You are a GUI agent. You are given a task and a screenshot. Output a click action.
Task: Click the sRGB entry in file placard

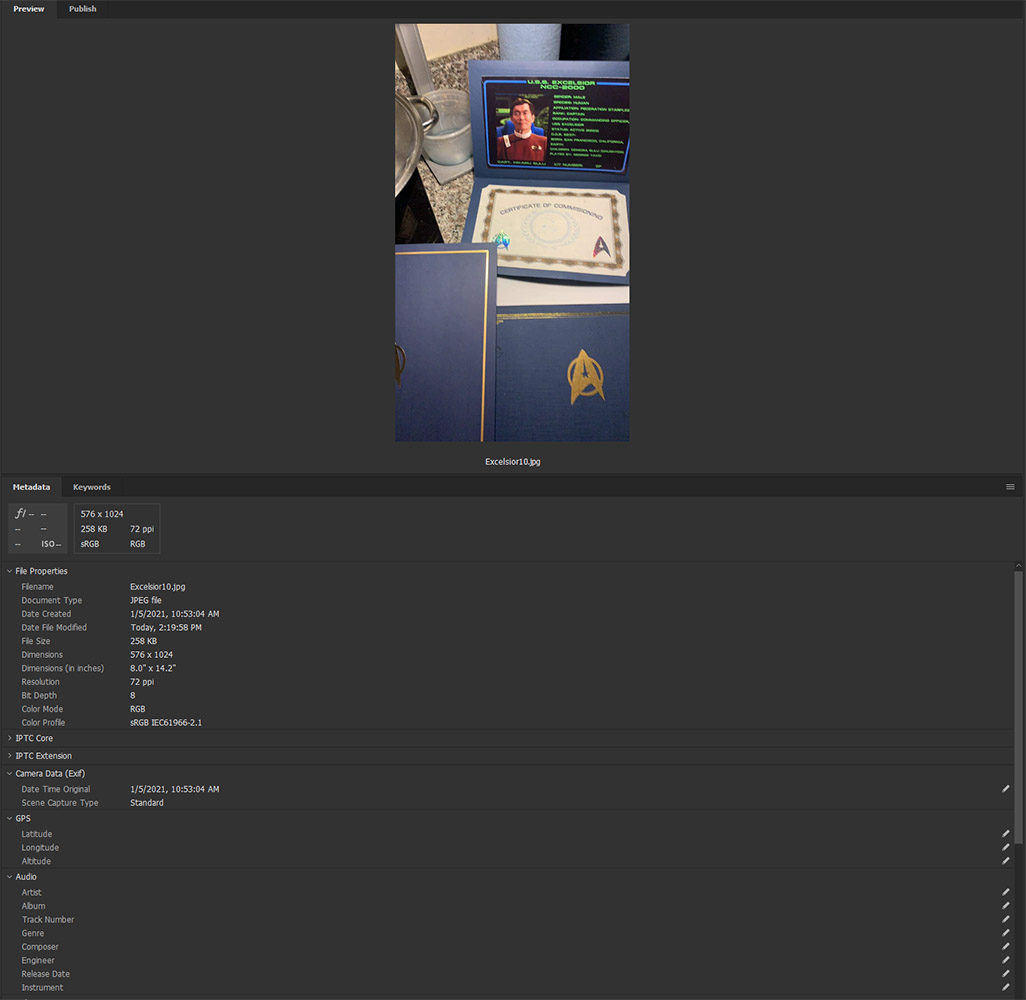click(x=90, y=544)
